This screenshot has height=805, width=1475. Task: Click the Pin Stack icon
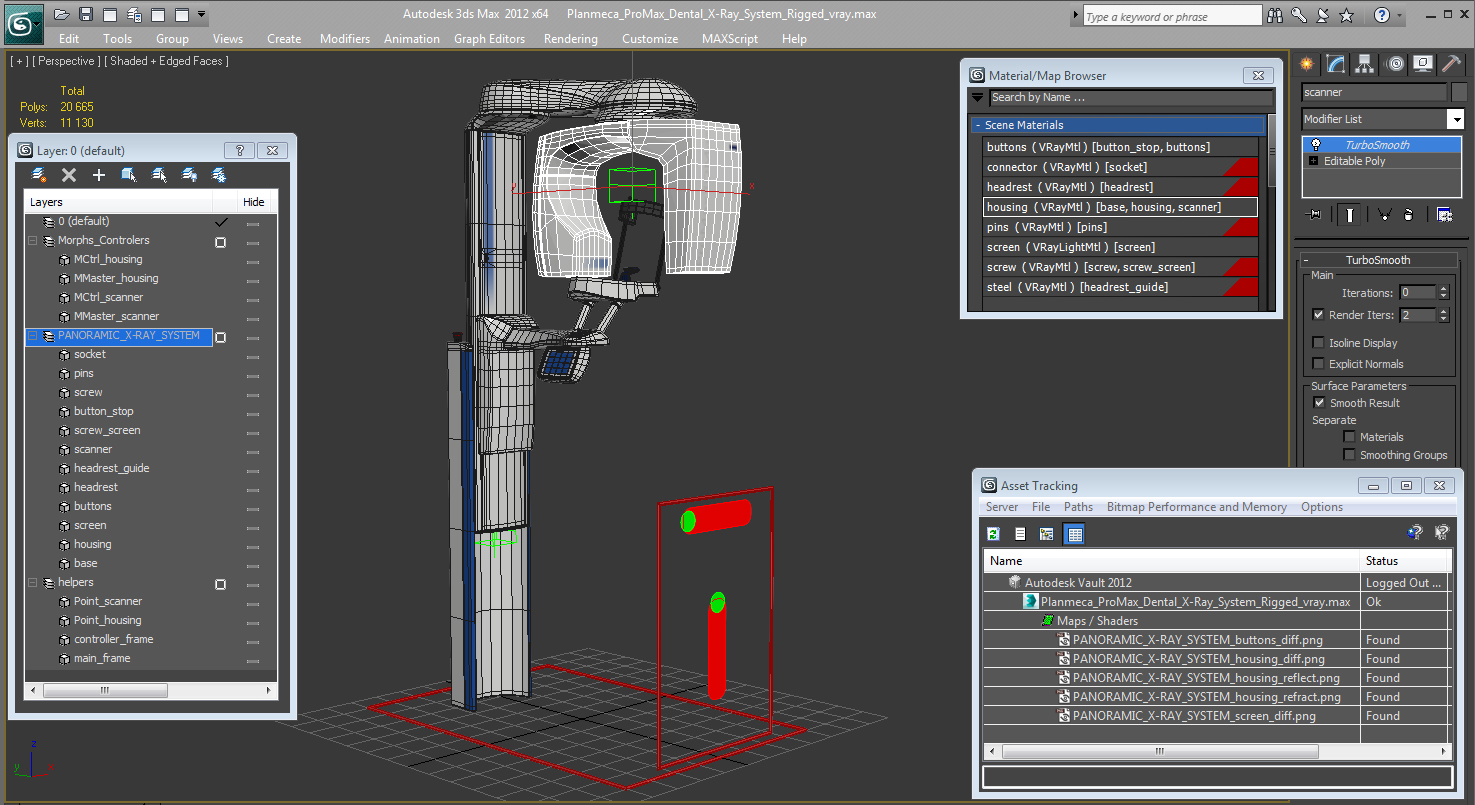pos(1314,214)
